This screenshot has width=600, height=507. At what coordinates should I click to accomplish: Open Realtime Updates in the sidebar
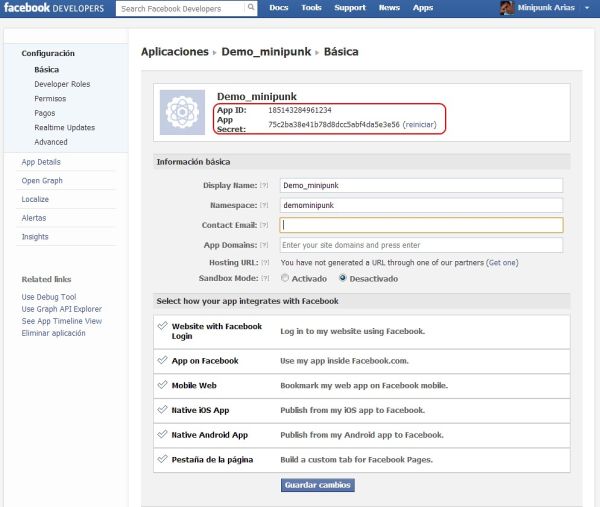click(65, 127)
